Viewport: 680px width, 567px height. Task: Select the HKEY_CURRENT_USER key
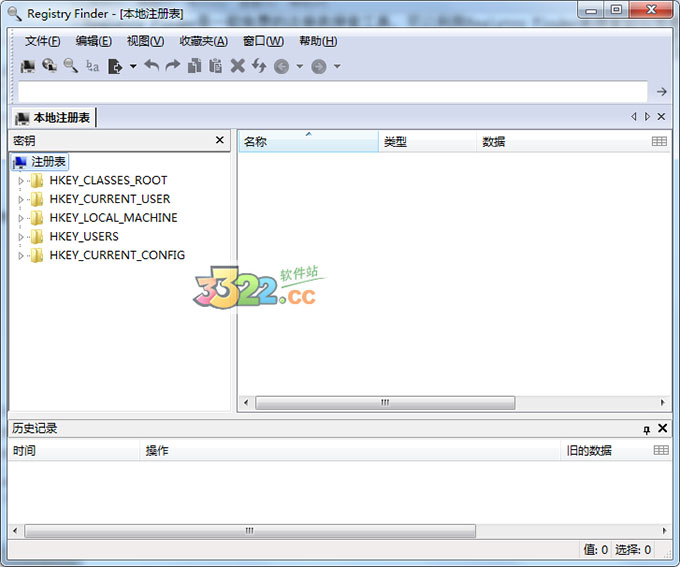coord(110,199)
